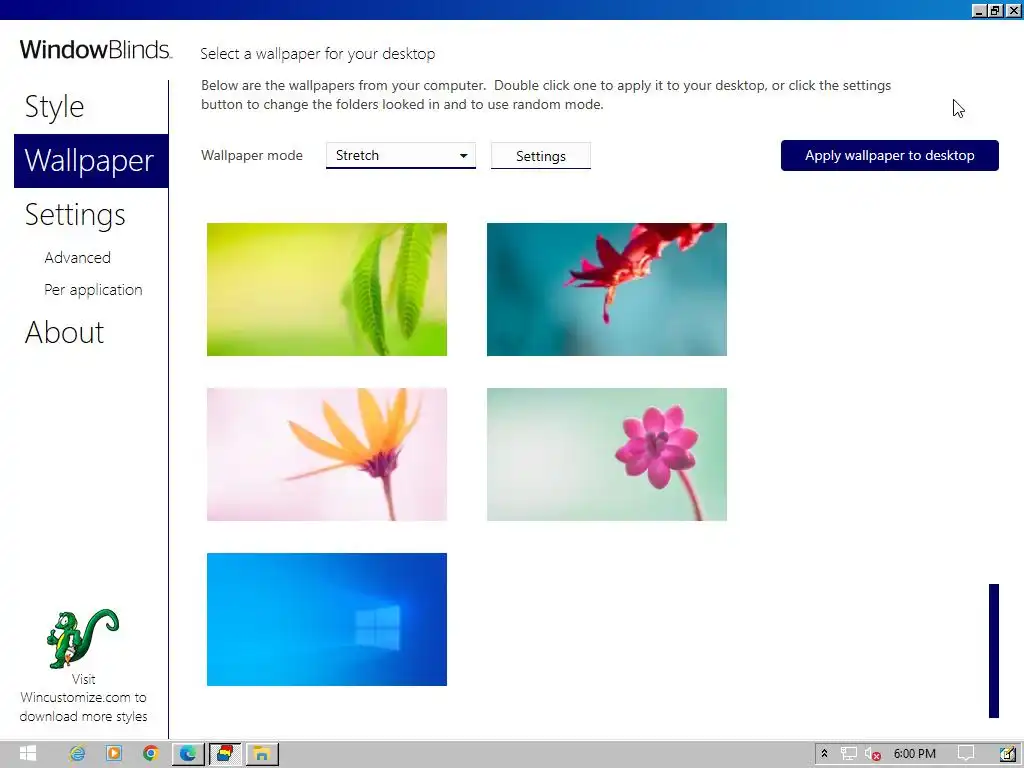Open Per application settings
Screen dimensions: 1024x768
click(93, 290)
